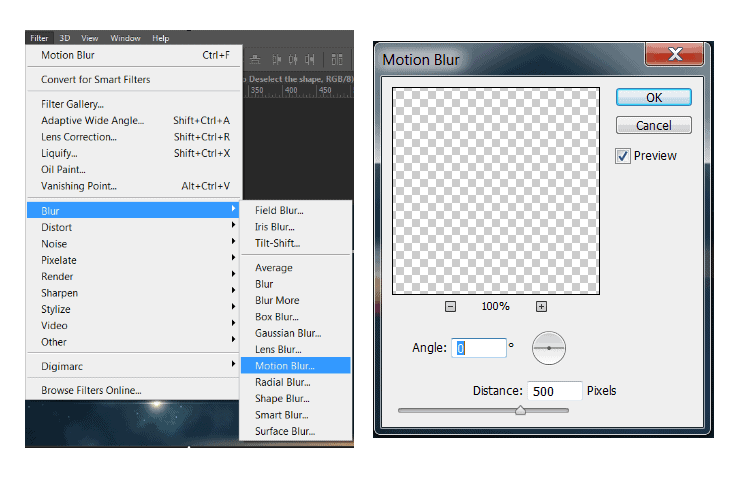
Task: Zoom out the Motion Blur preview
Action: (450, 307)
